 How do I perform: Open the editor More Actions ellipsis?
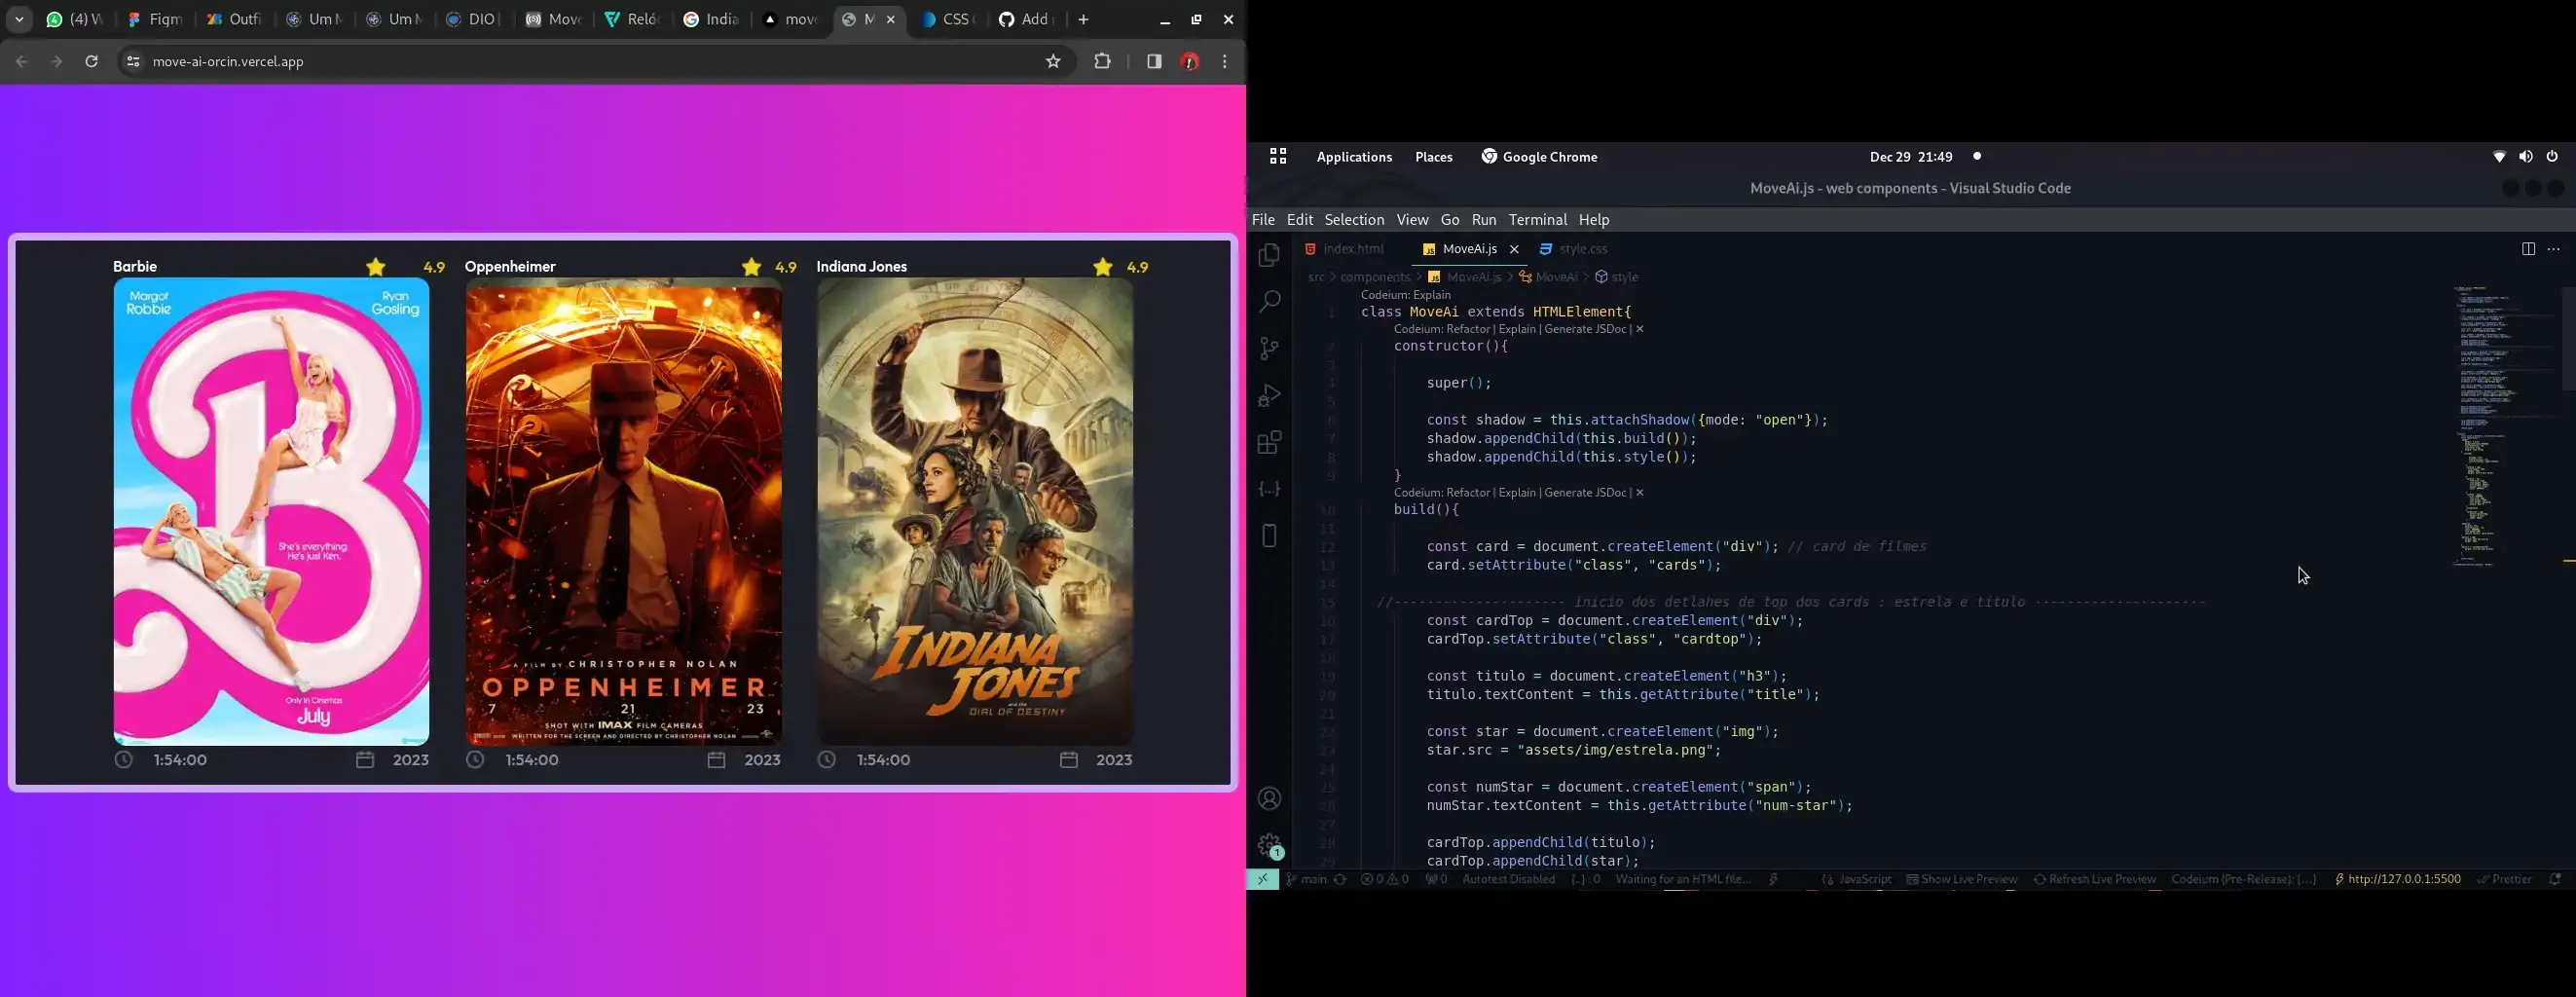pyautogui.click(x=2553, y=249)
